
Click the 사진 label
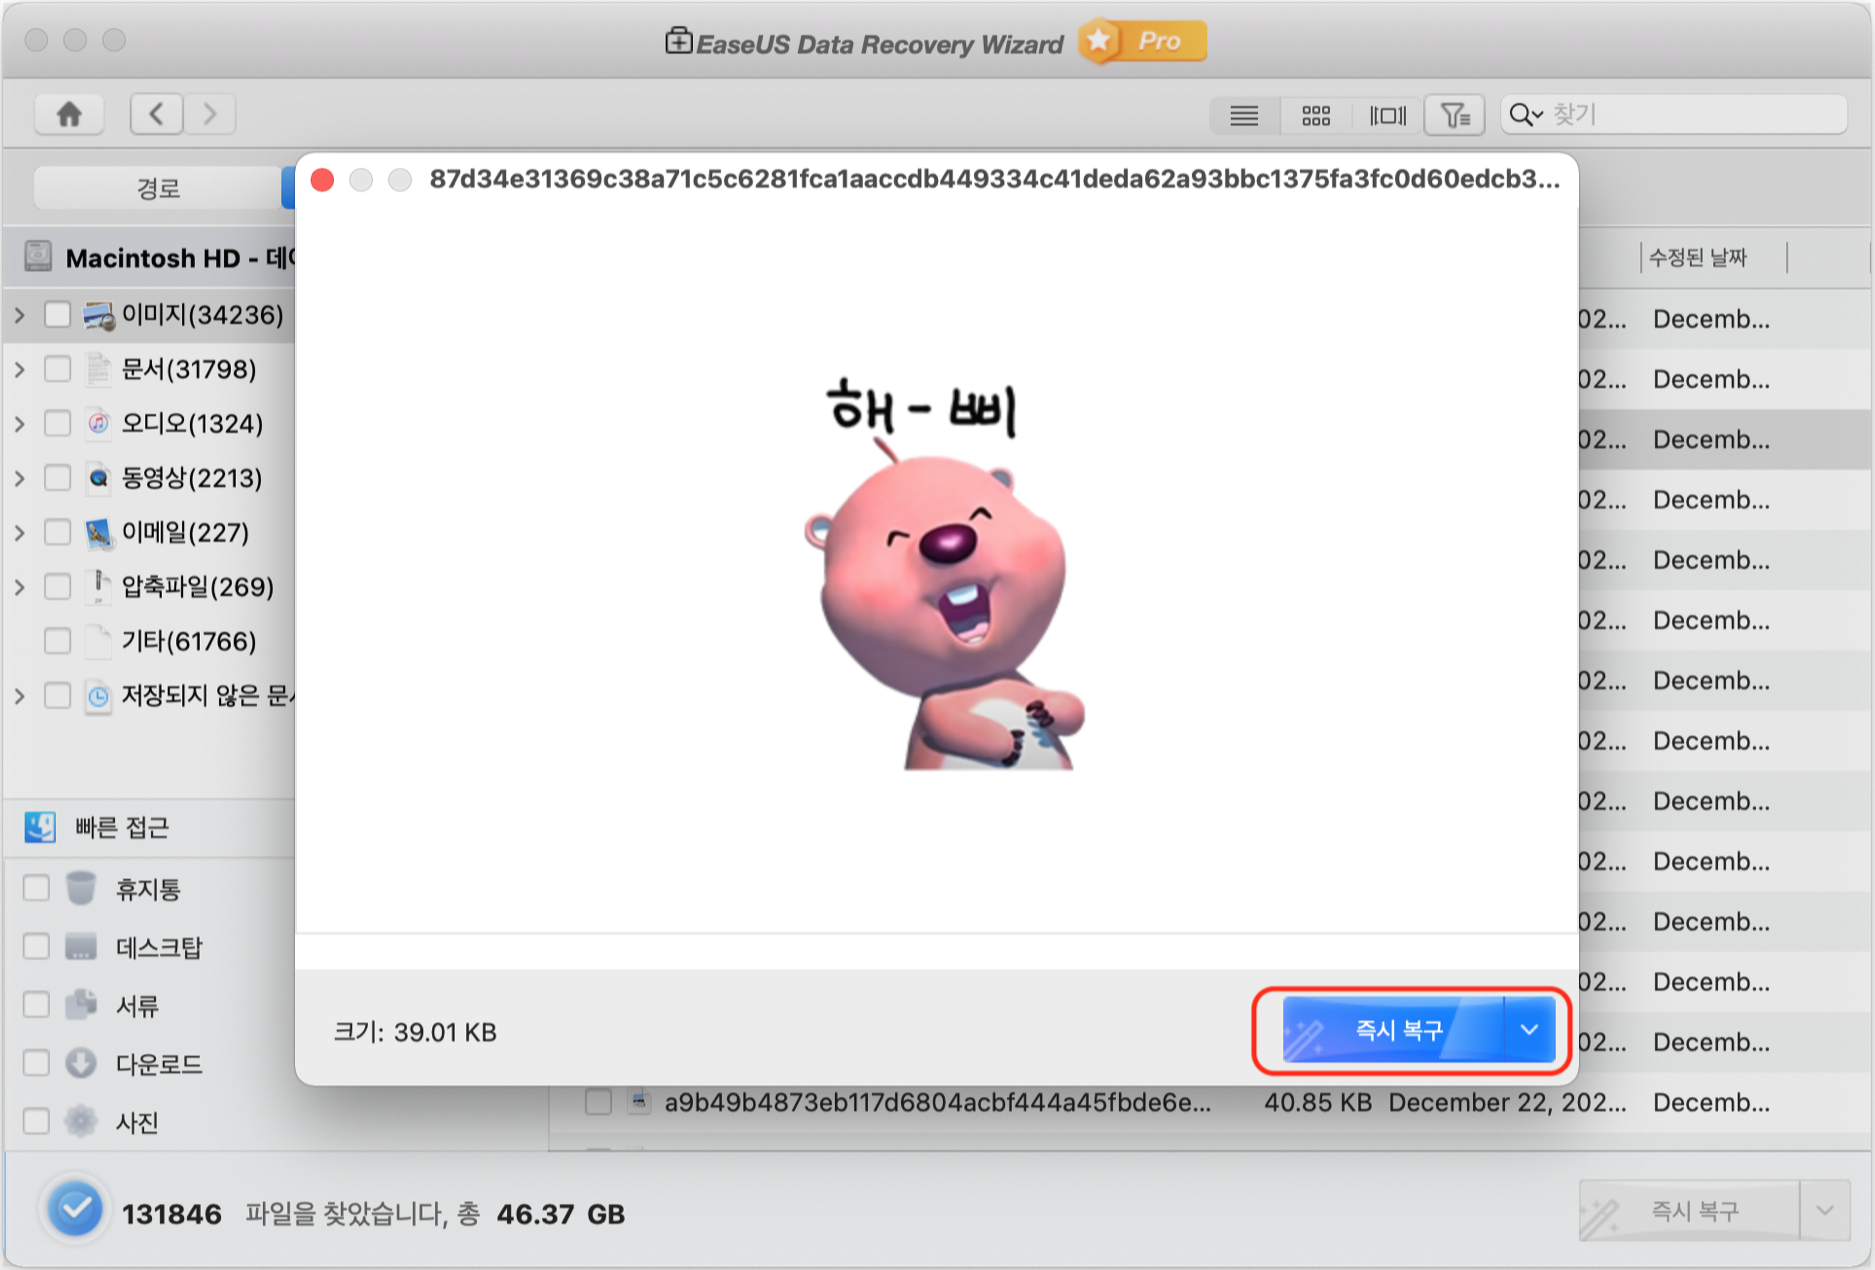tap(137, 1122)
